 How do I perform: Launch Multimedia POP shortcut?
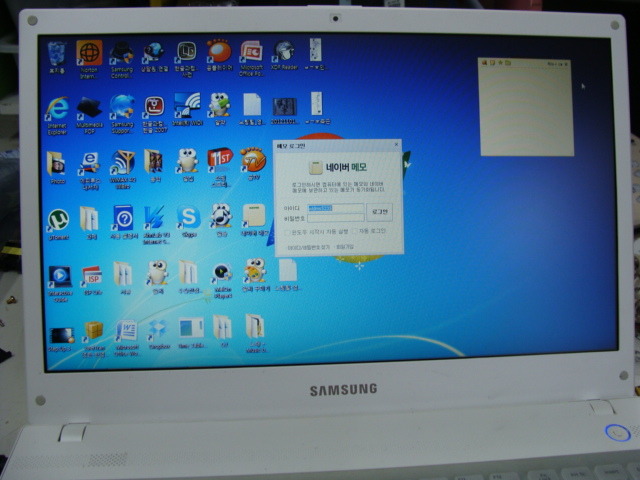[89, 116]
